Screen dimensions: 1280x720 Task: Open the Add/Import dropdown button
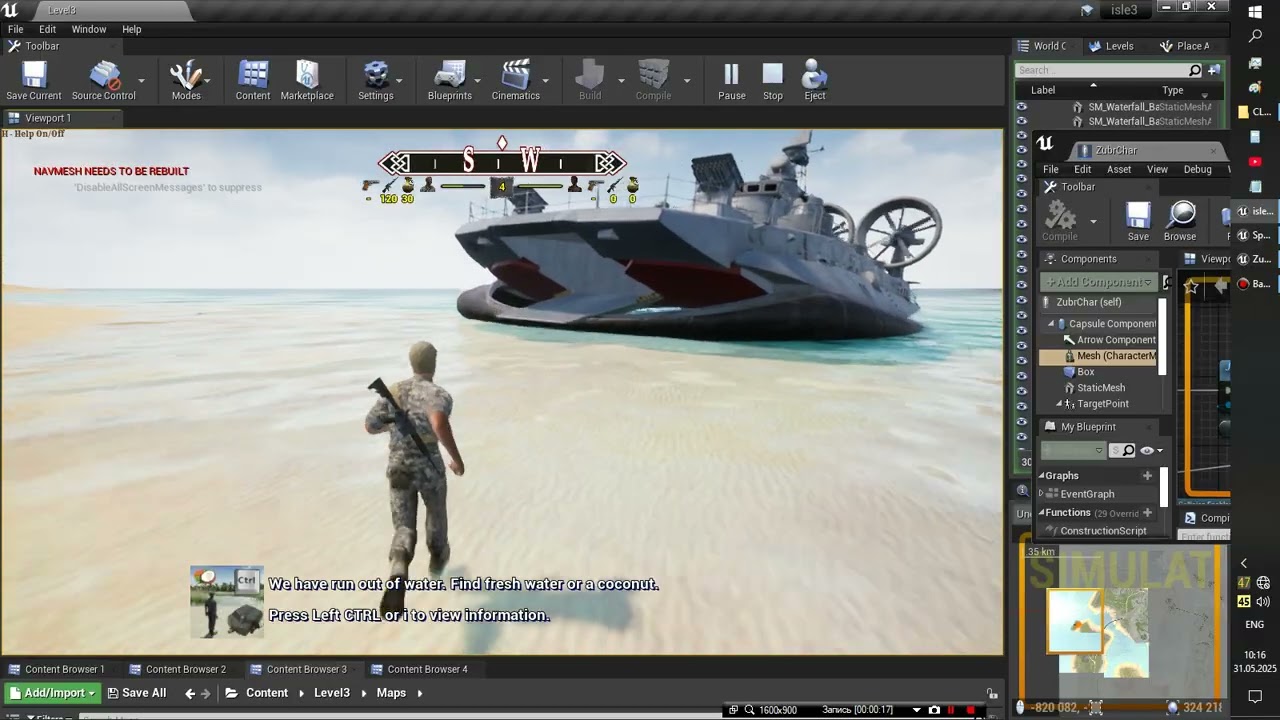[x=52, y=693]
